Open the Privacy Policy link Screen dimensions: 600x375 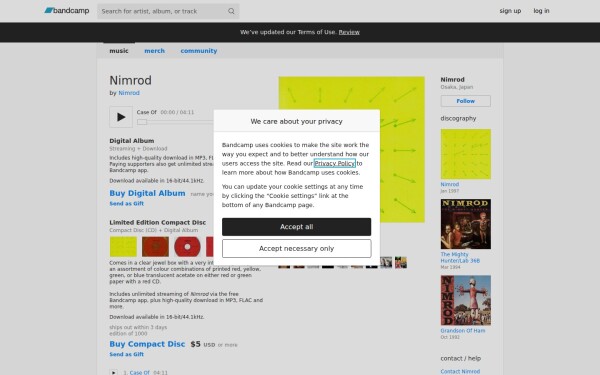point(334,163)
